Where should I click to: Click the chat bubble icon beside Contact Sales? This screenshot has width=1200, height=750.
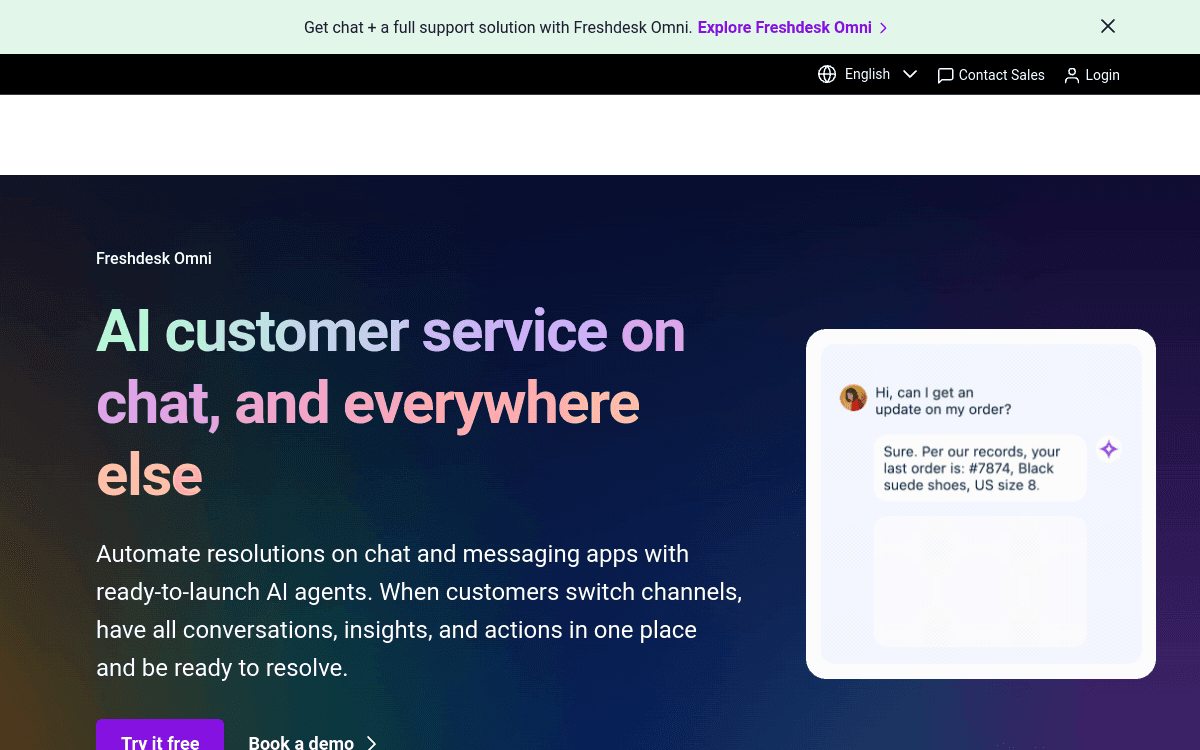pyautogui.click(x=945, y=74)
